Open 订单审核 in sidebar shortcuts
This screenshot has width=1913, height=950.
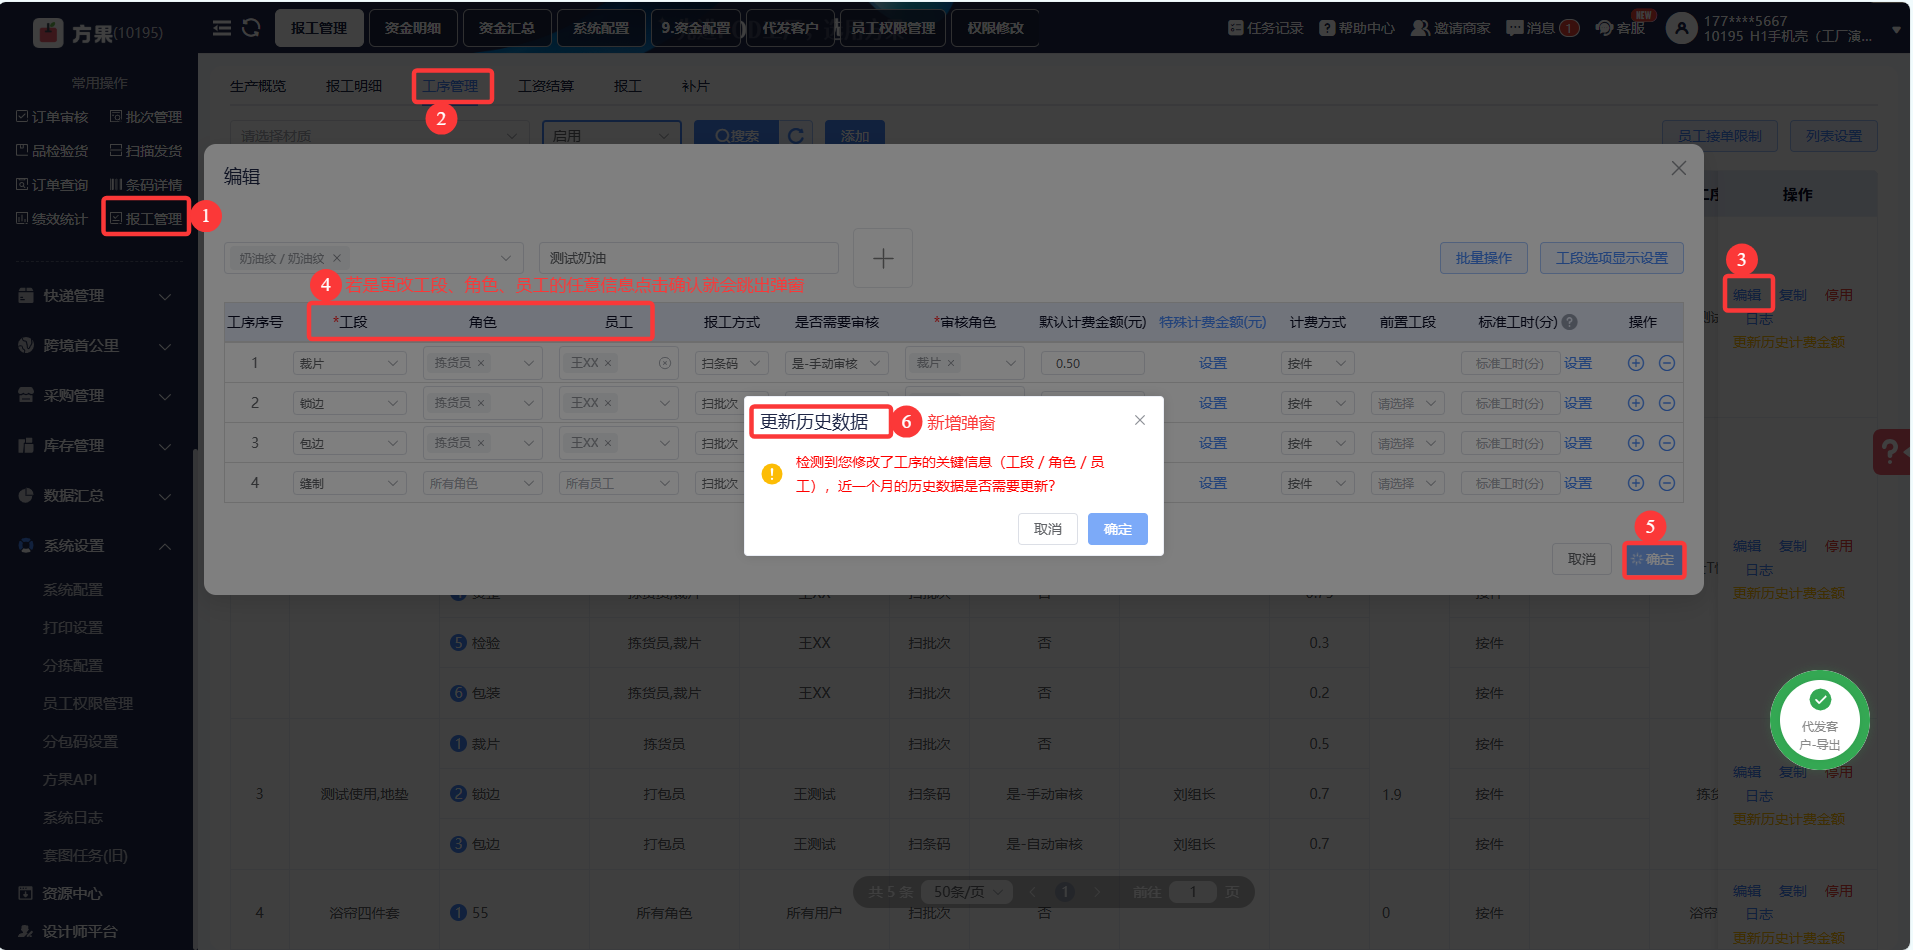tap(52, 117)
